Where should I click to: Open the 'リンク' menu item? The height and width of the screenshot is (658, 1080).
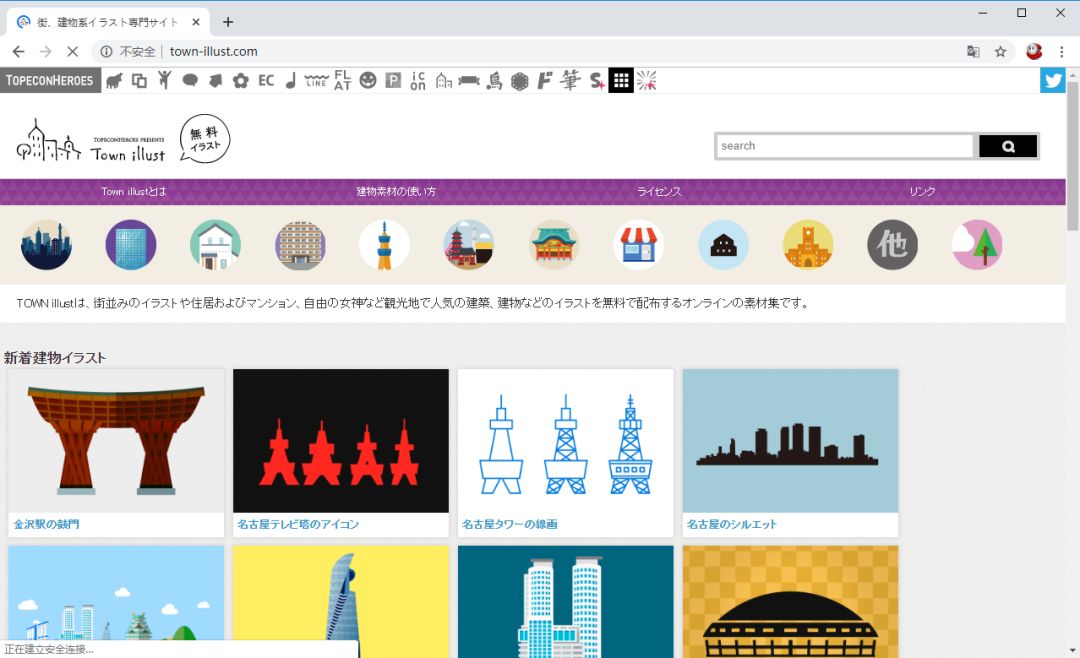click(922, 192)
